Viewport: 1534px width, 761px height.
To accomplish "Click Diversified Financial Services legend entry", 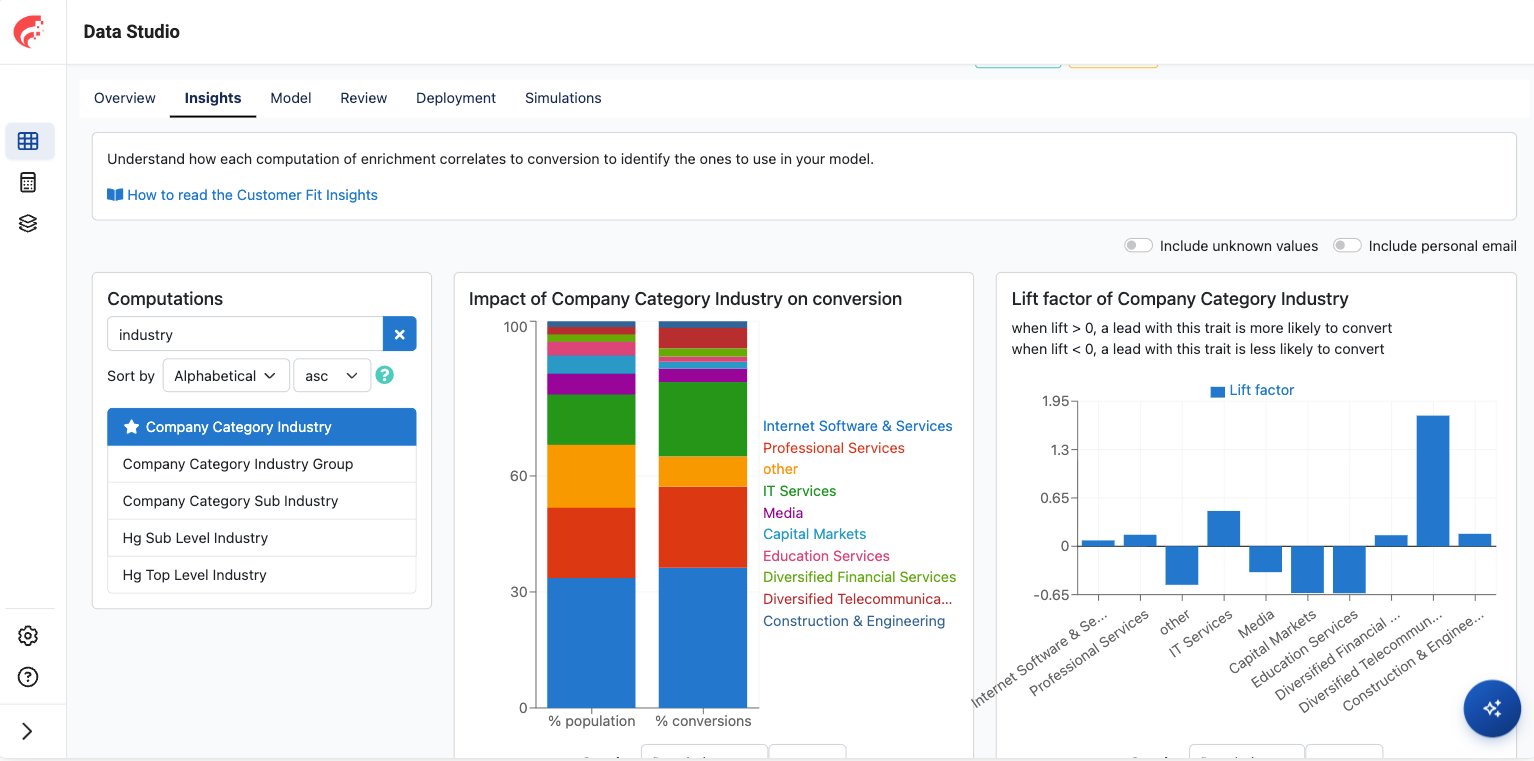I will pos(860,577).
